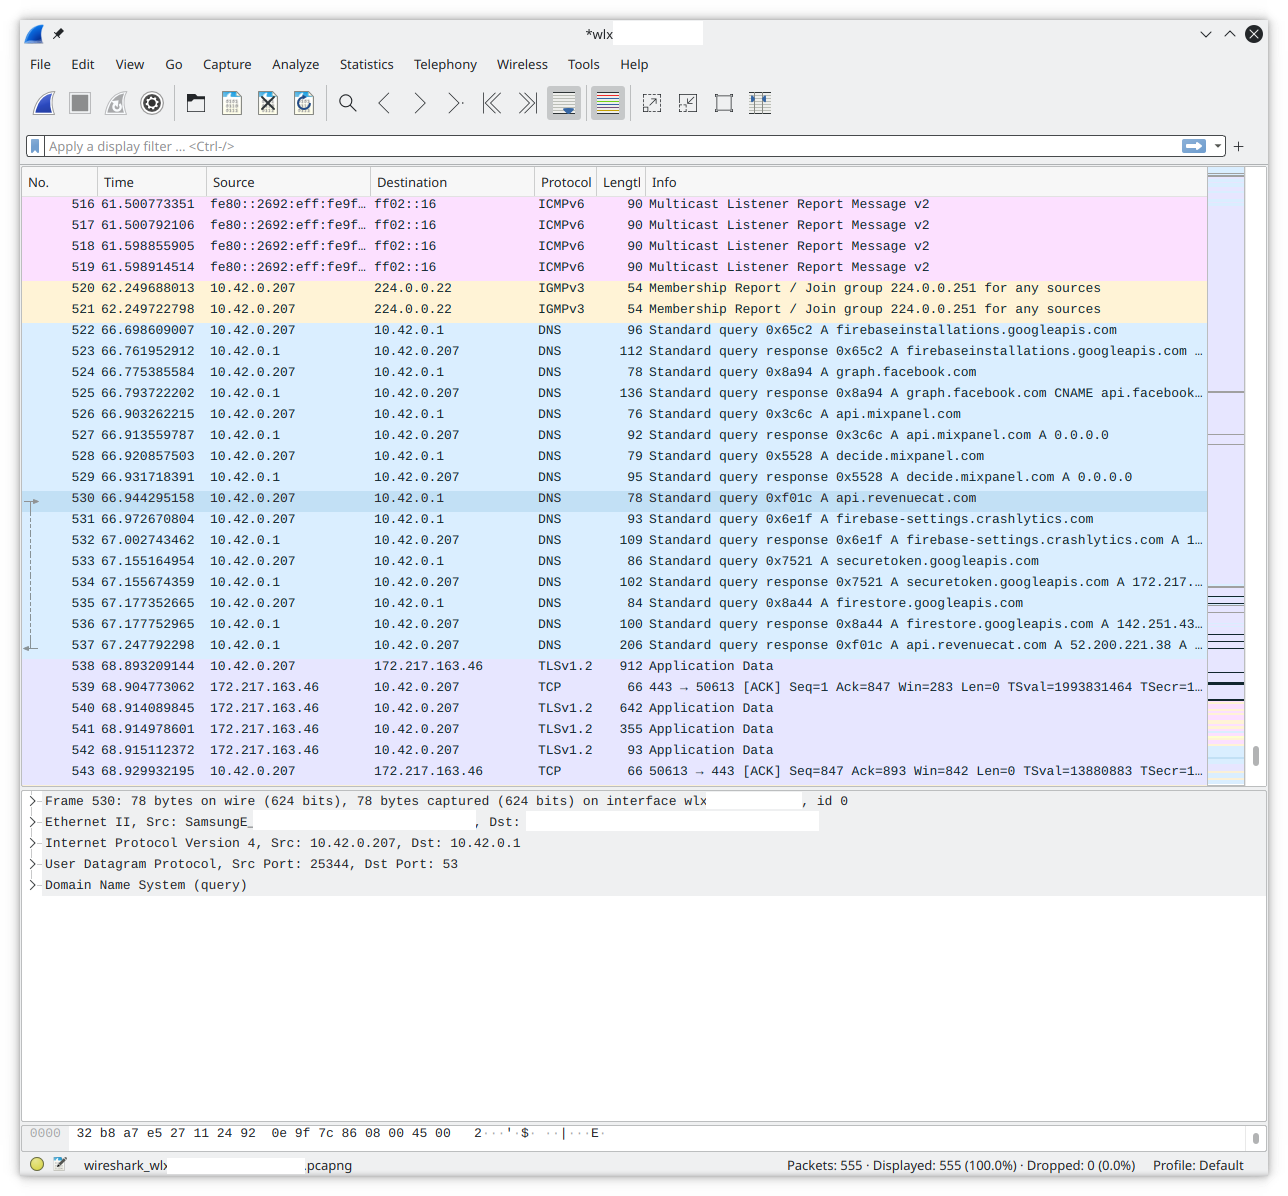Open the Analyze menu
The image size is (1288, 1196).
(x=295, y=64)
